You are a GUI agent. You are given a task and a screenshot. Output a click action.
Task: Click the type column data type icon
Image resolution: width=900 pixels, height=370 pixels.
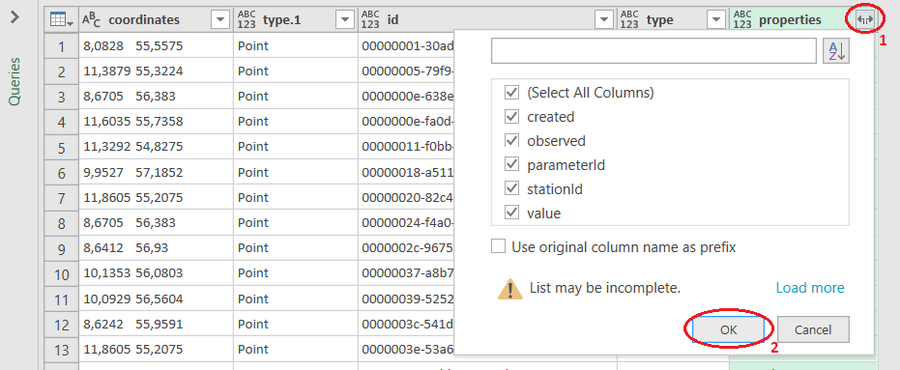click(x=630, y=20)
